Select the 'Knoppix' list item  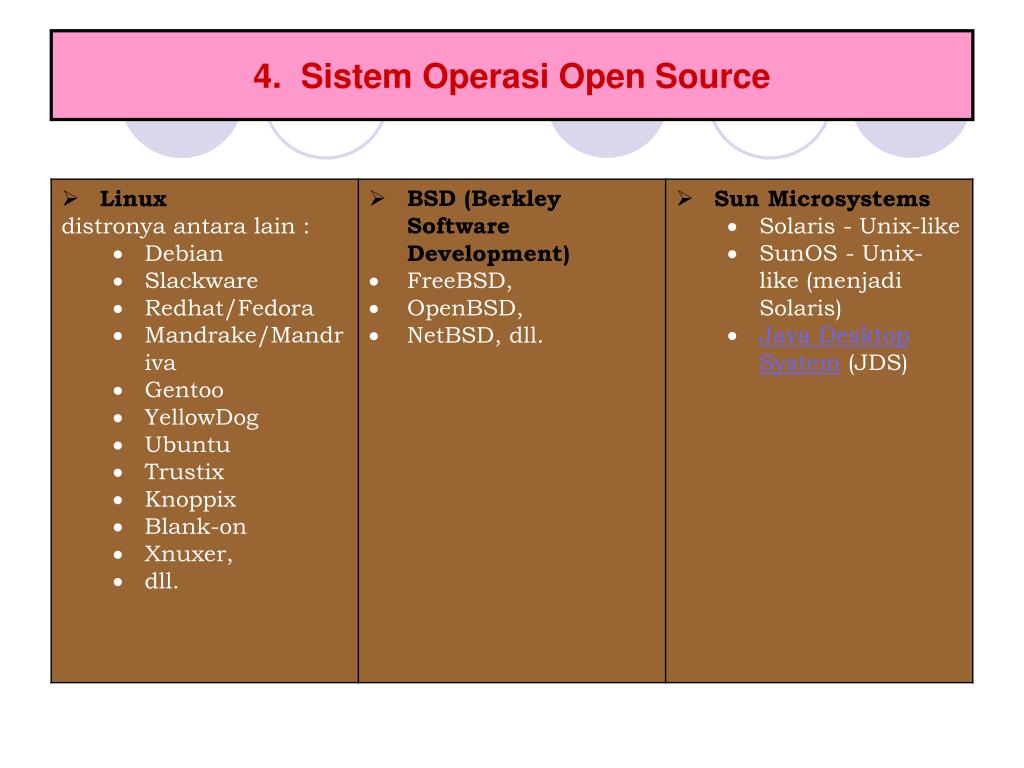tap(190, 500)
